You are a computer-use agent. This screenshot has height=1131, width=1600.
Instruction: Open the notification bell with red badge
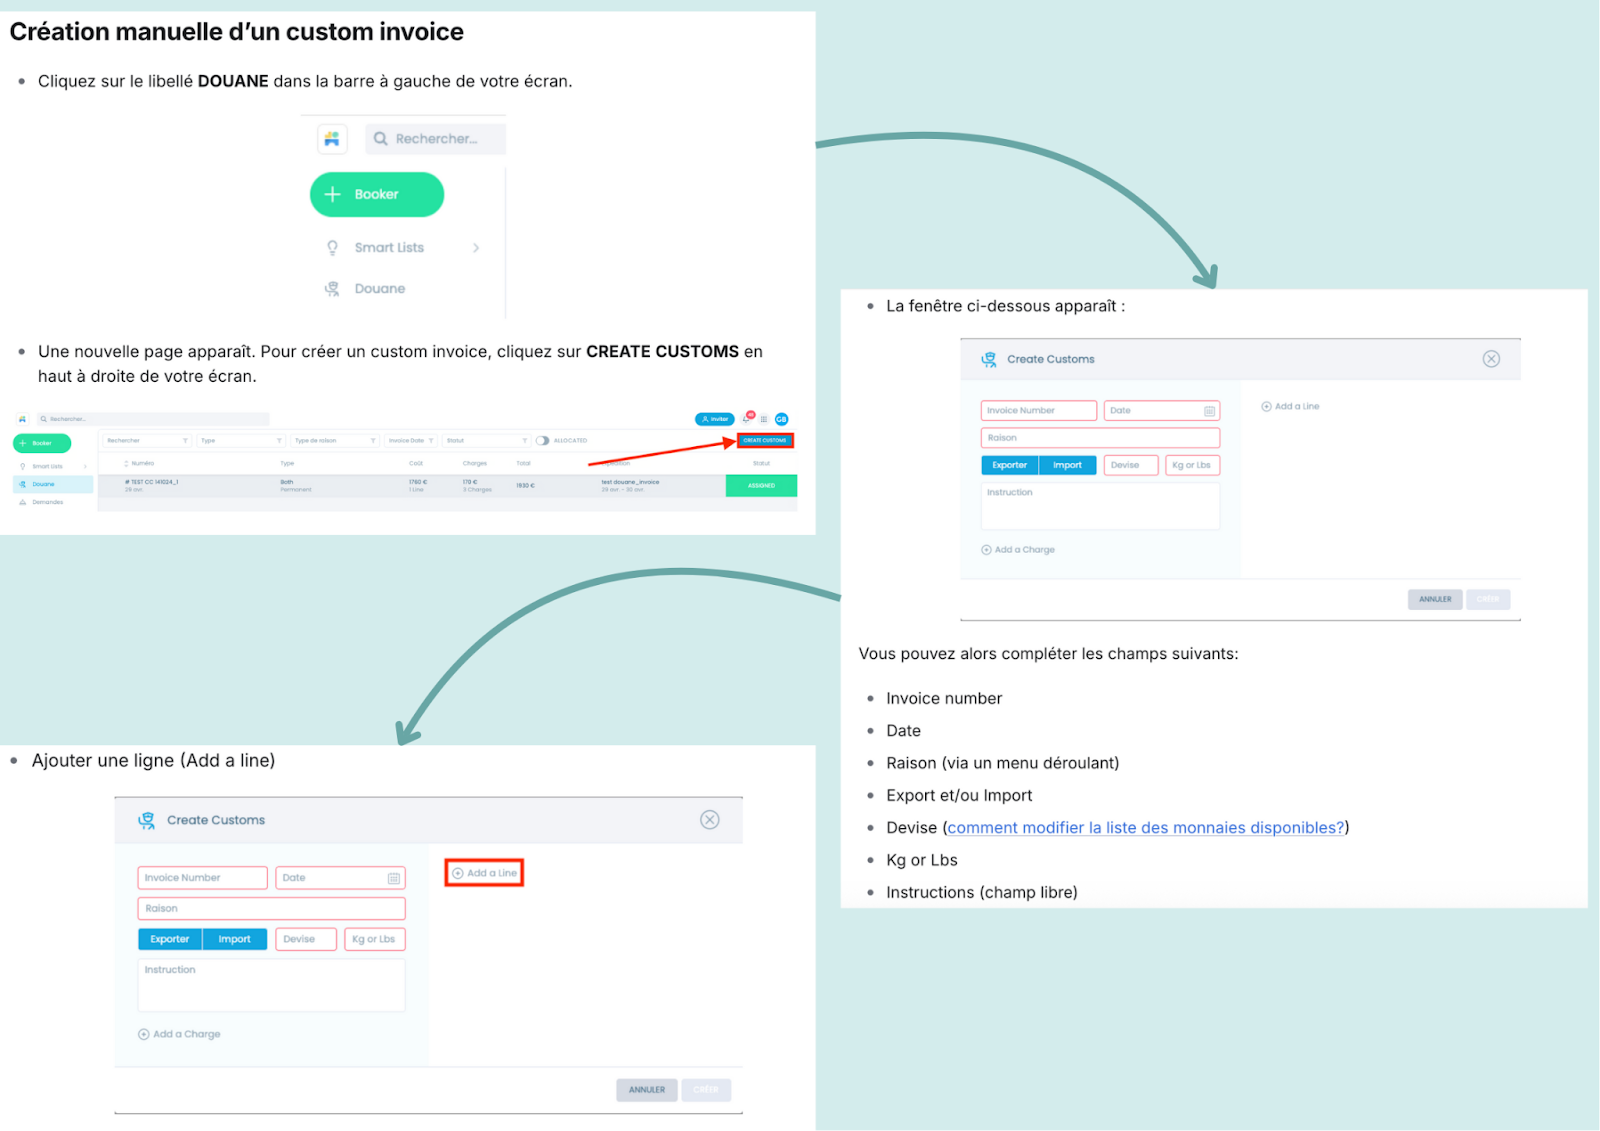coord(748,418)
